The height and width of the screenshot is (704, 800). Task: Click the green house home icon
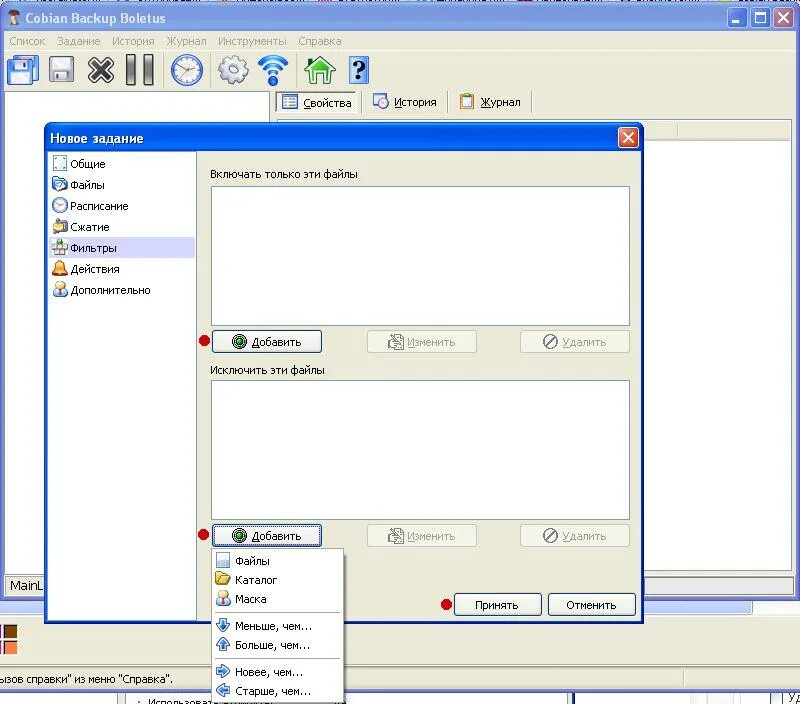click(x=319, y=70)
